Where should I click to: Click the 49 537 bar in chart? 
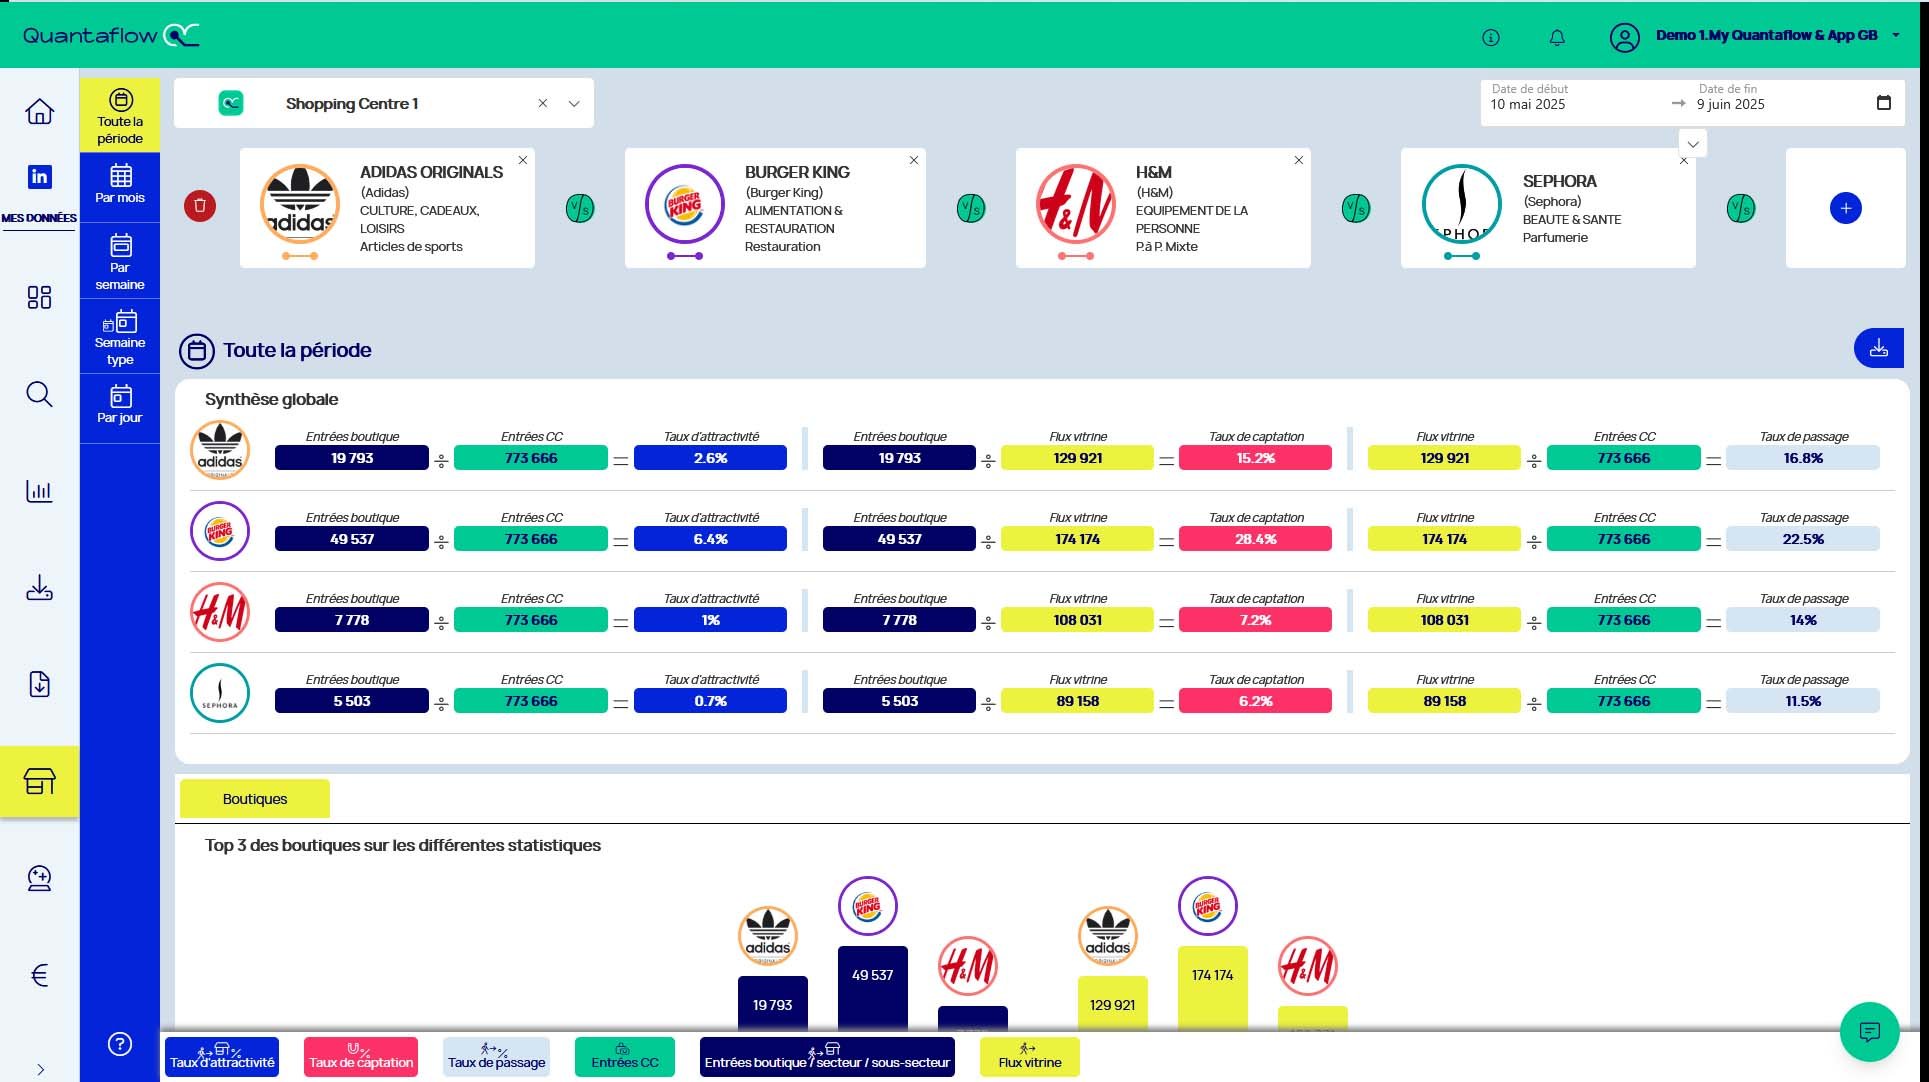pyautogui.click(x=872, y=987)
